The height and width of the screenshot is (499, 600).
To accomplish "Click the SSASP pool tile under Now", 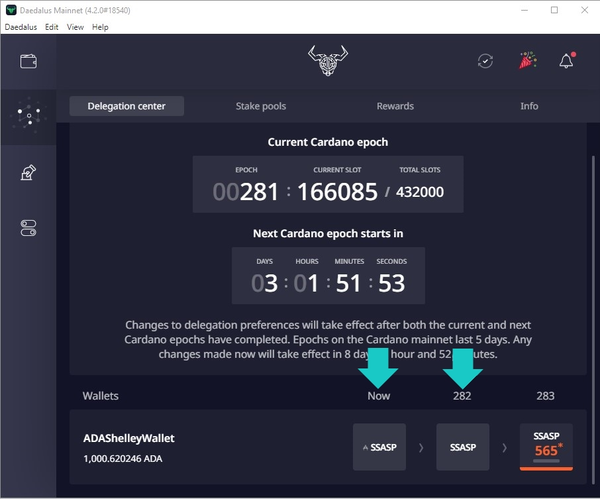I will click(x=379, y=447).
